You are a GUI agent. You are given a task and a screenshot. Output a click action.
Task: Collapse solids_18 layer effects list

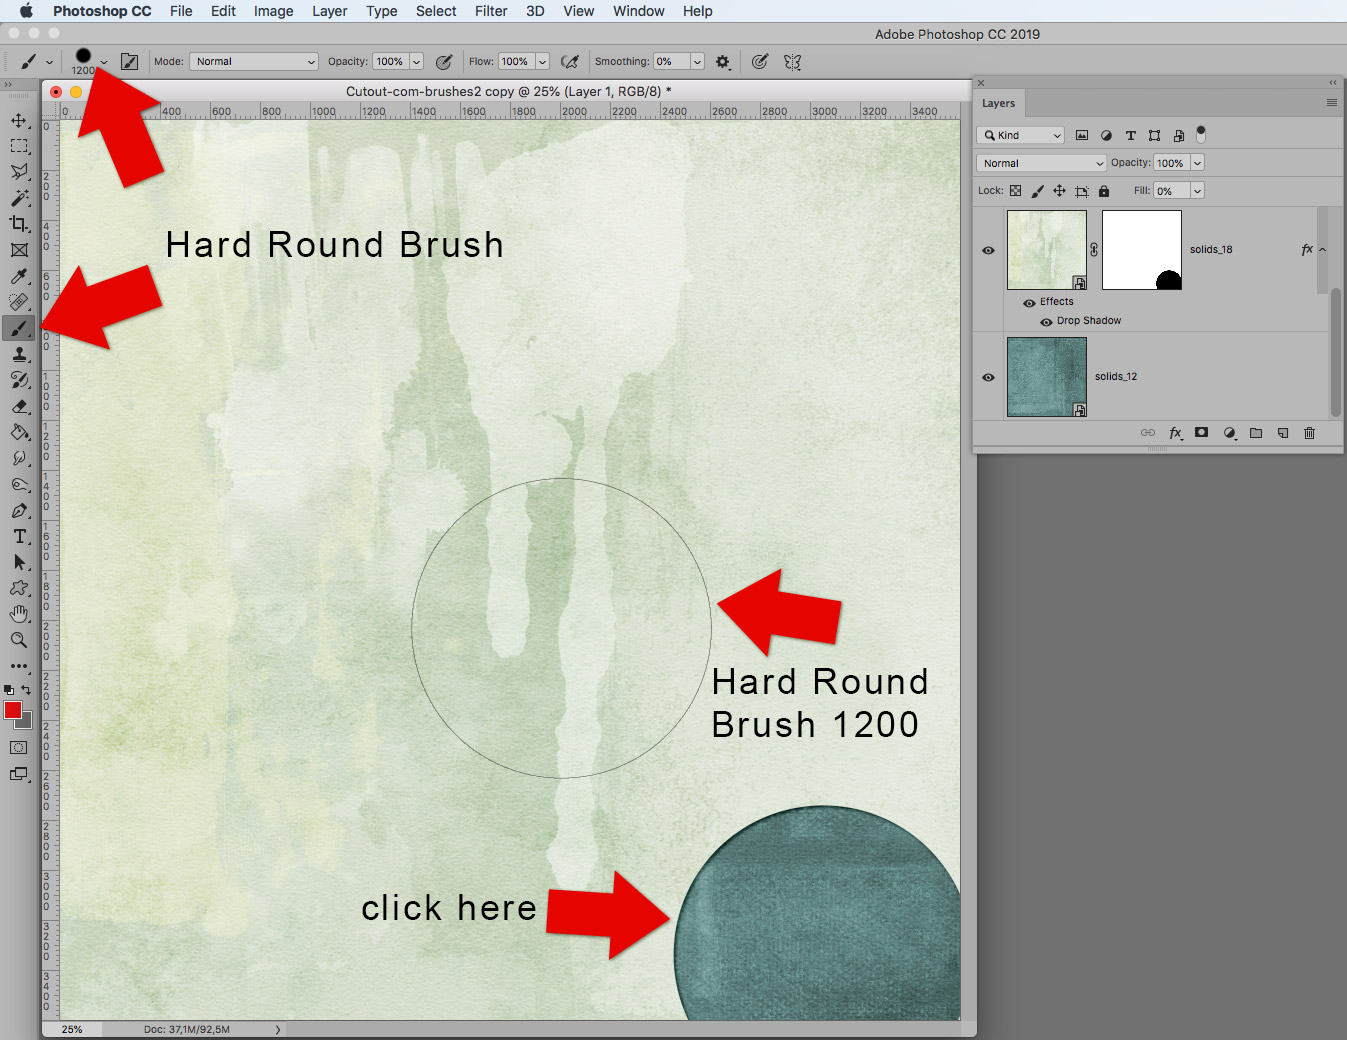[x=1322, y=250]
